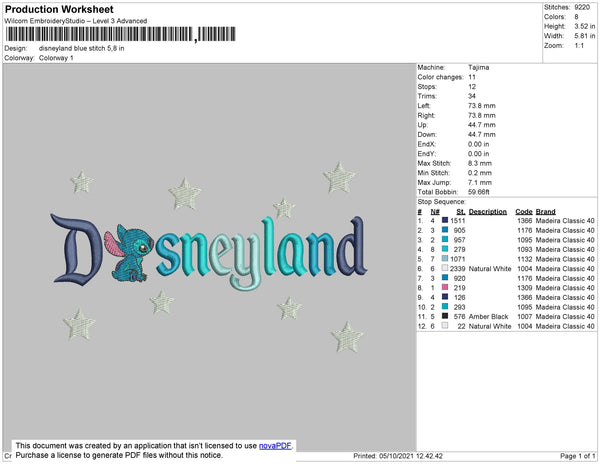Click the Max Stitch value '8.3 mm'

coord(479,163)
